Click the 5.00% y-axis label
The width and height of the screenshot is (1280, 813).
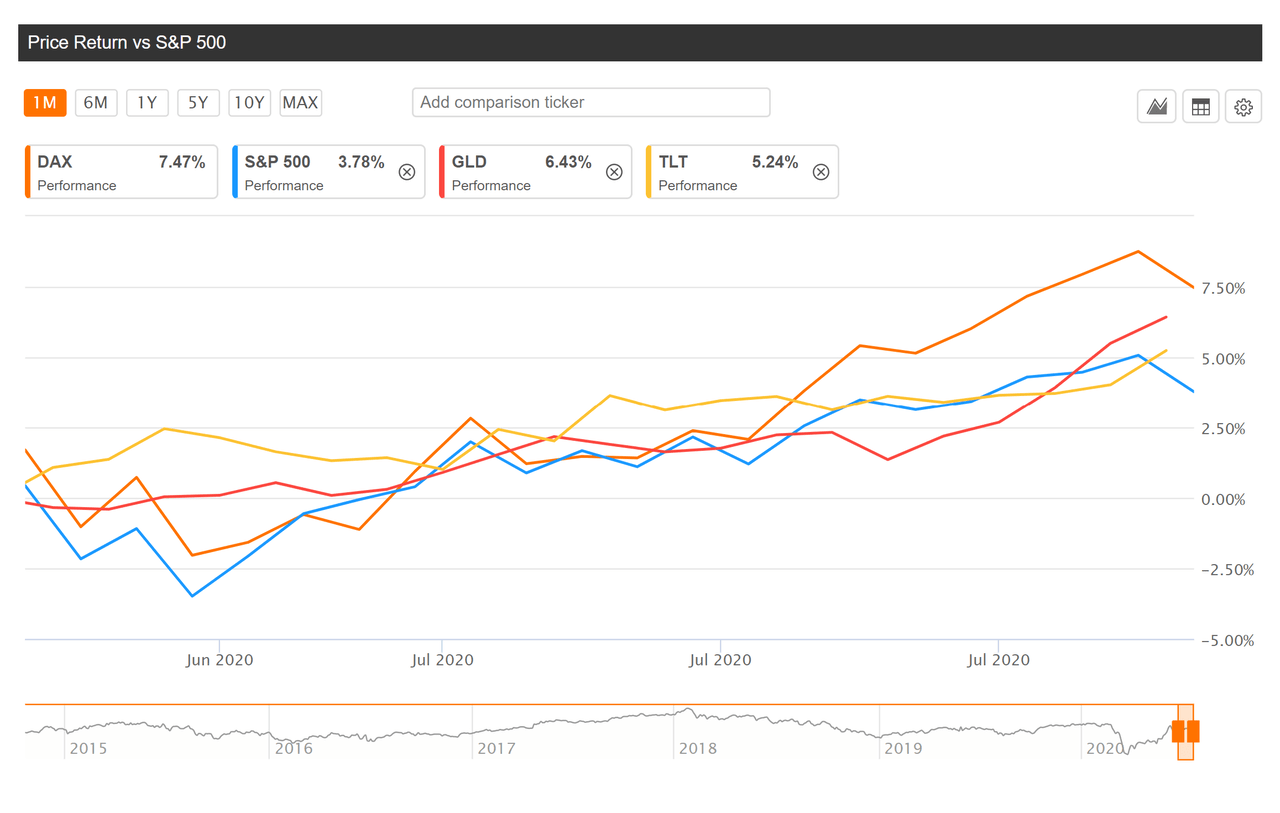(x=1224, y=359)
